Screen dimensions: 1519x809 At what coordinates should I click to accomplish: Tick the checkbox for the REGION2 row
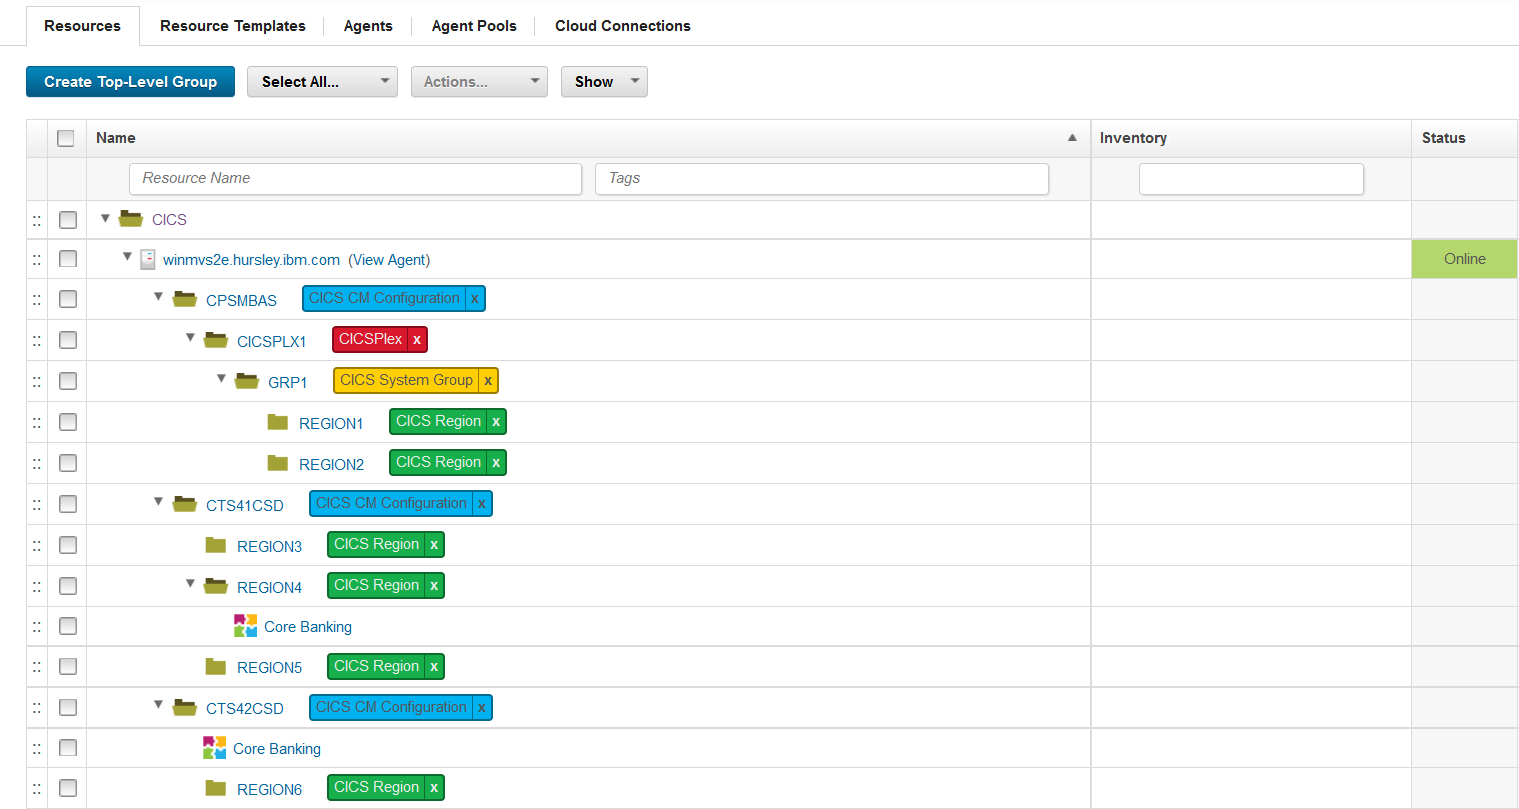click(x=68, y=463)
